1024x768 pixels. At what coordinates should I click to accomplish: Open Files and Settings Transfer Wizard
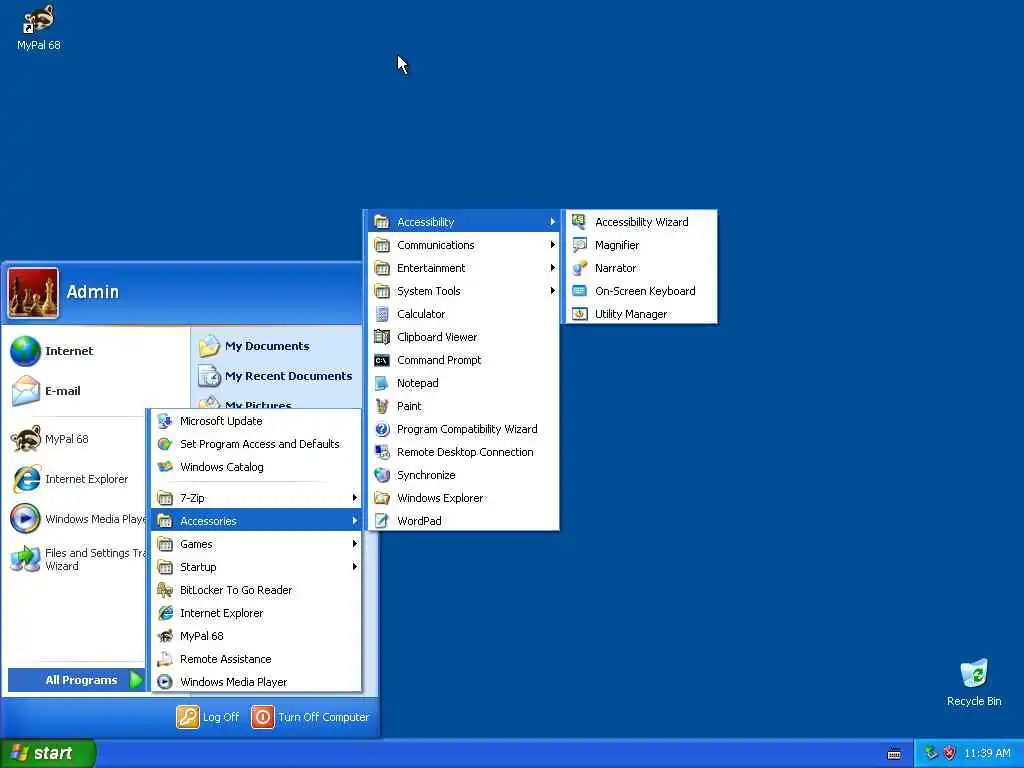76,559
